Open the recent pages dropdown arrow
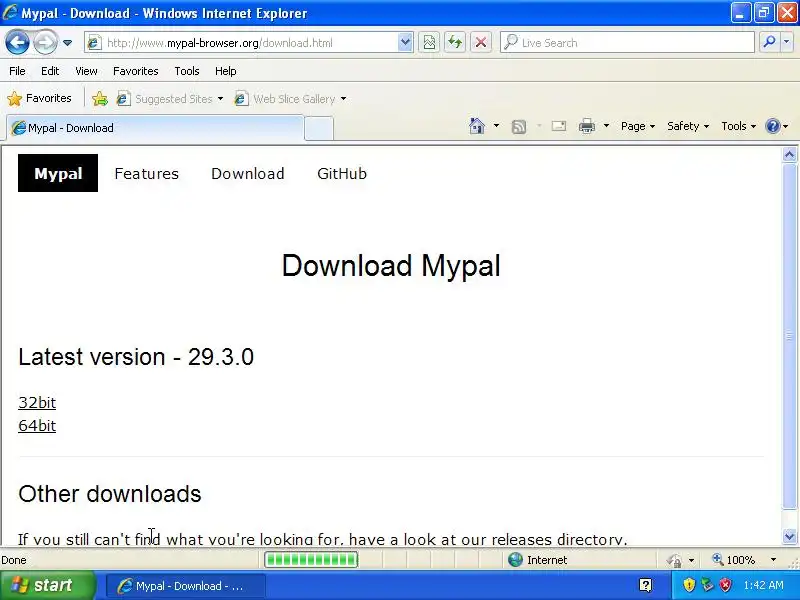The width and height of the screenshot is (800, 600). (x=67, y=43)
